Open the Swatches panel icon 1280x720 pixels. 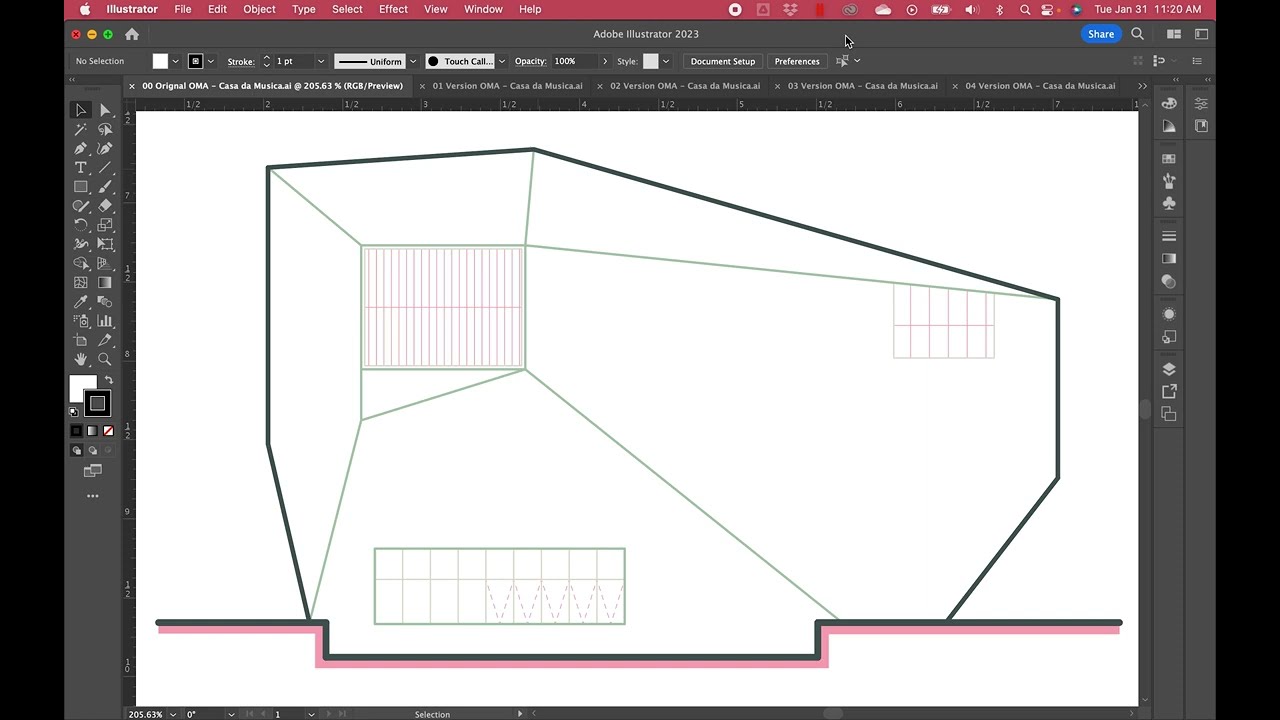click(1169, 159)
